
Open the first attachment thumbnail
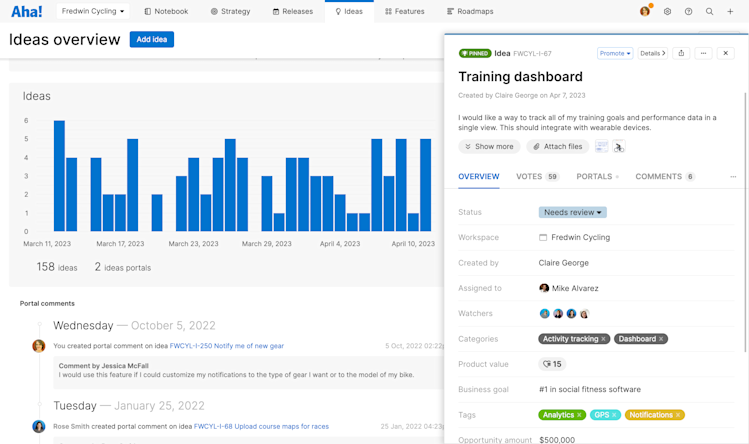point(602,146)
